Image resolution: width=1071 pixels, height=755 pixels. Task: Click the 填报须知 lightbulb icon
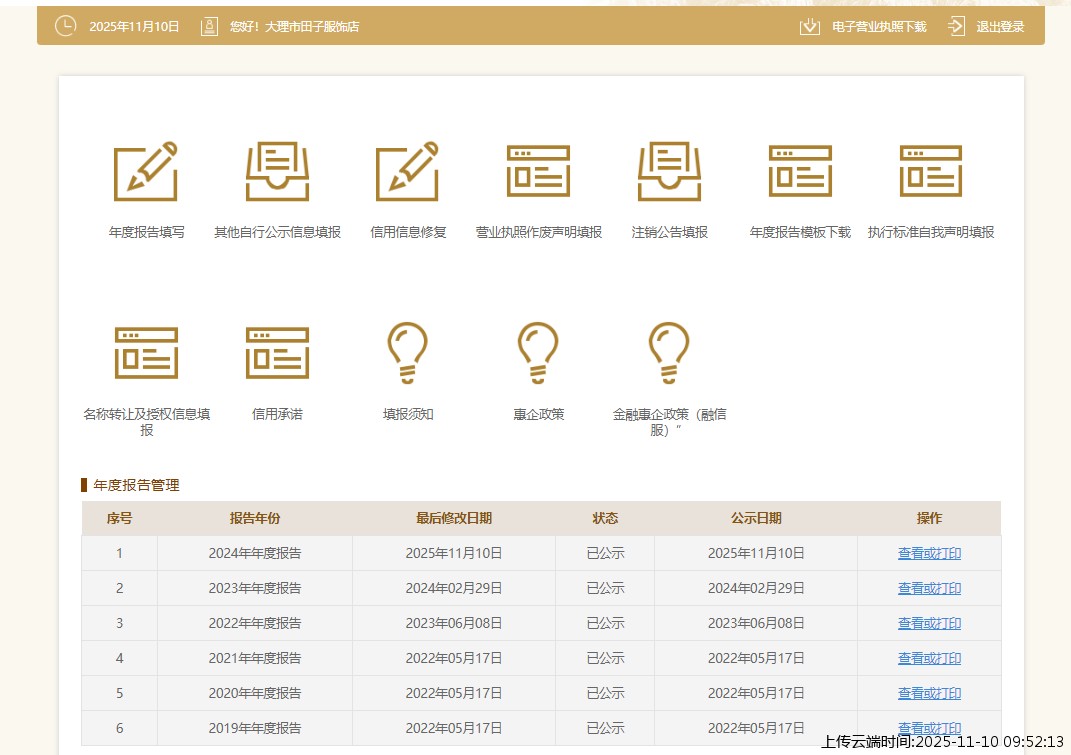point(408,353)
